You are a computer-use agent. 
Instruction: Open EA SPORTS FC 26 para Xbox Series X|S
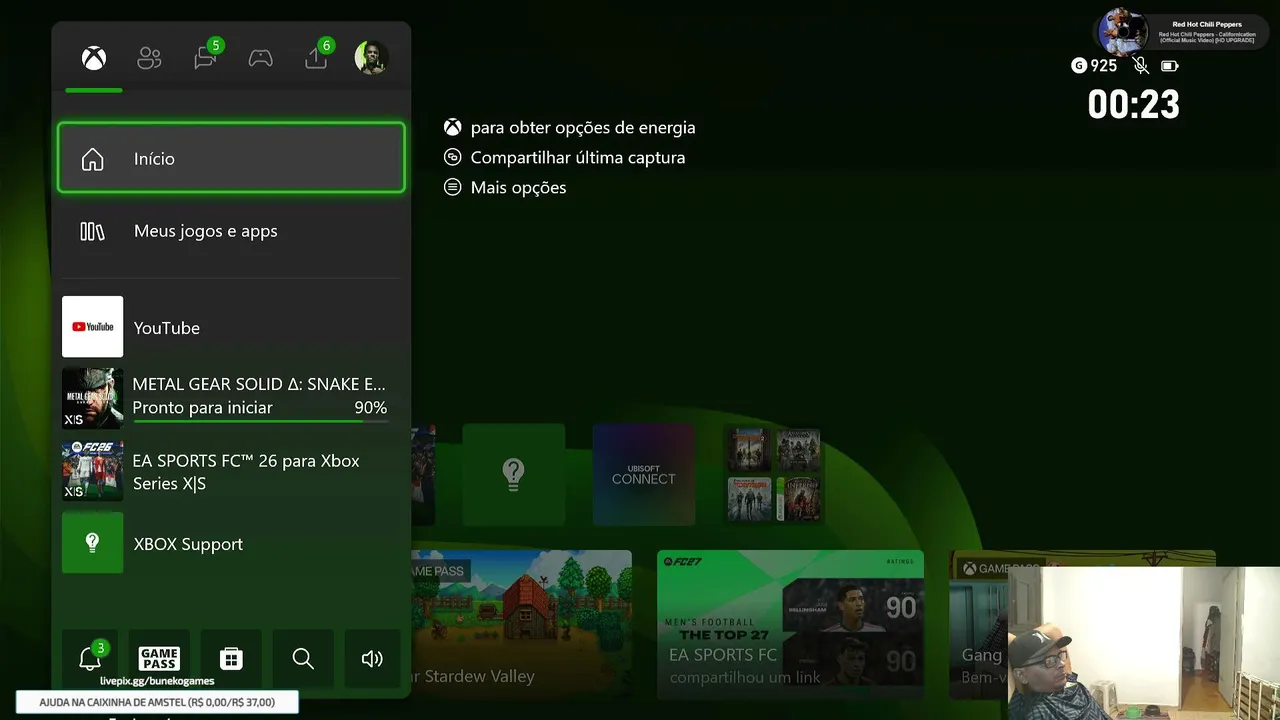click(231, 471)
